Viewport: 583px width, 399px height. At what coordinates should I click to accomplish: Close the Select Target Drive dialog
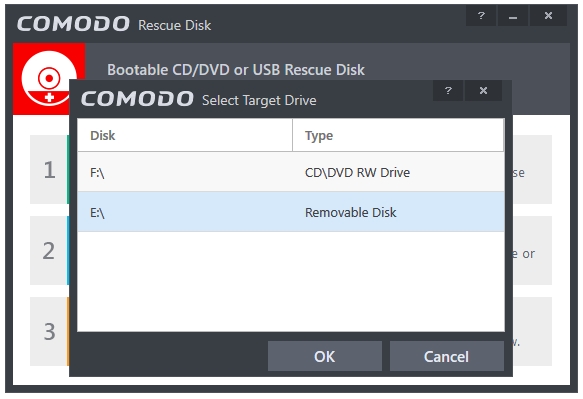point(483,91)
